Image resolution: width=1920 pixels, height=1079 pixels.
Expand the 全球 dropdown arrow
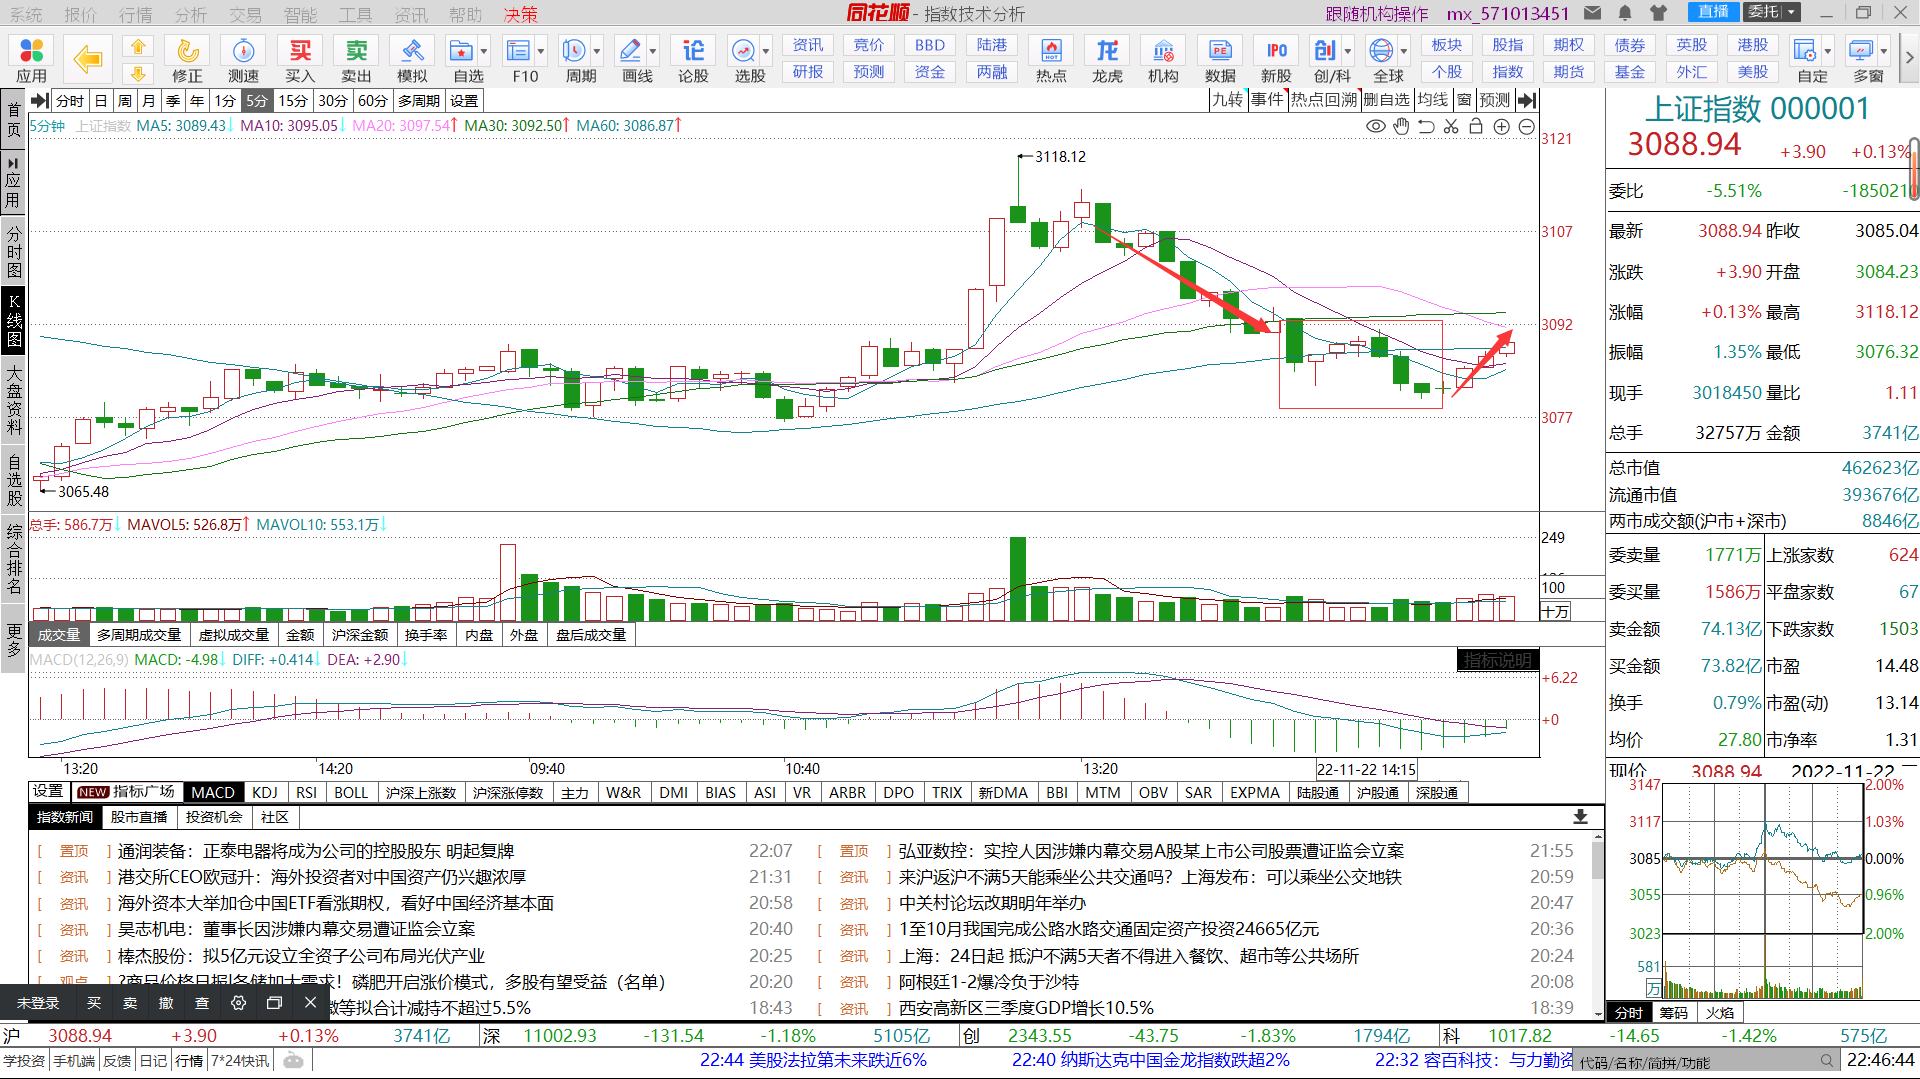coord(1404,51)
